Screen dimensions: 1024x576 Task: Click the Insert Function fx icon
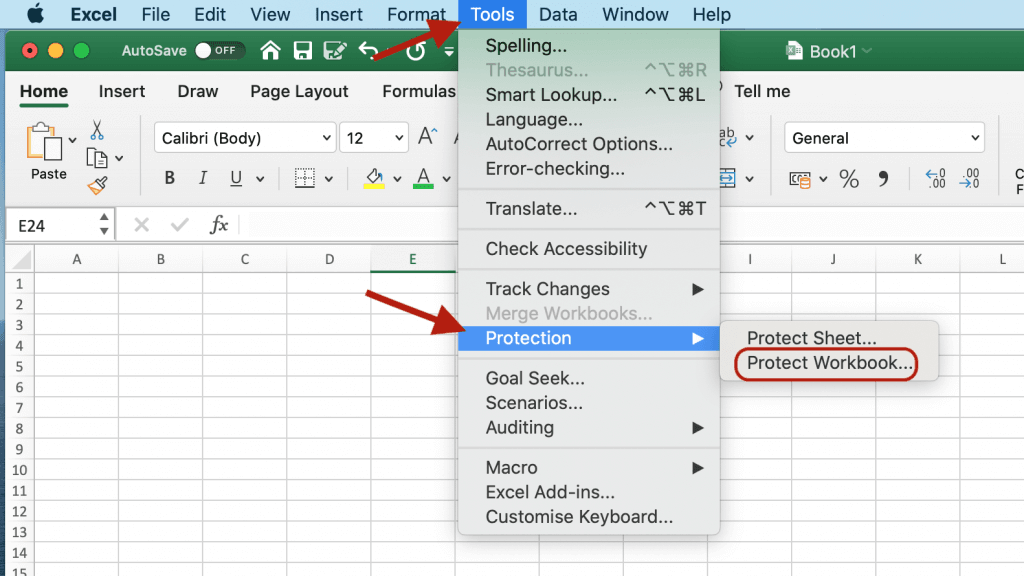[x=219, y=226]
